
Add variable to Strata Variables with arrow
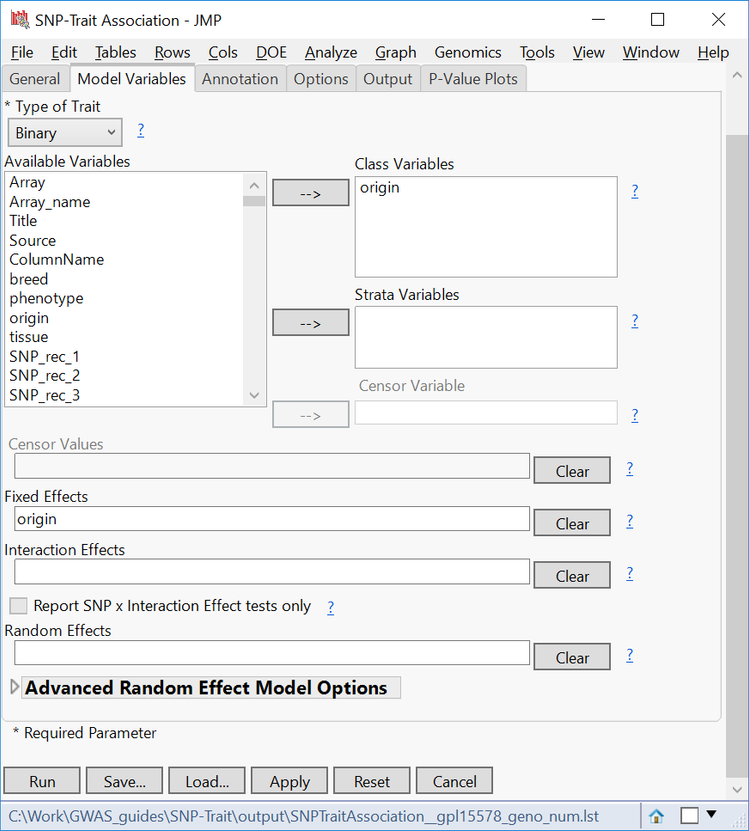[310, 323]
